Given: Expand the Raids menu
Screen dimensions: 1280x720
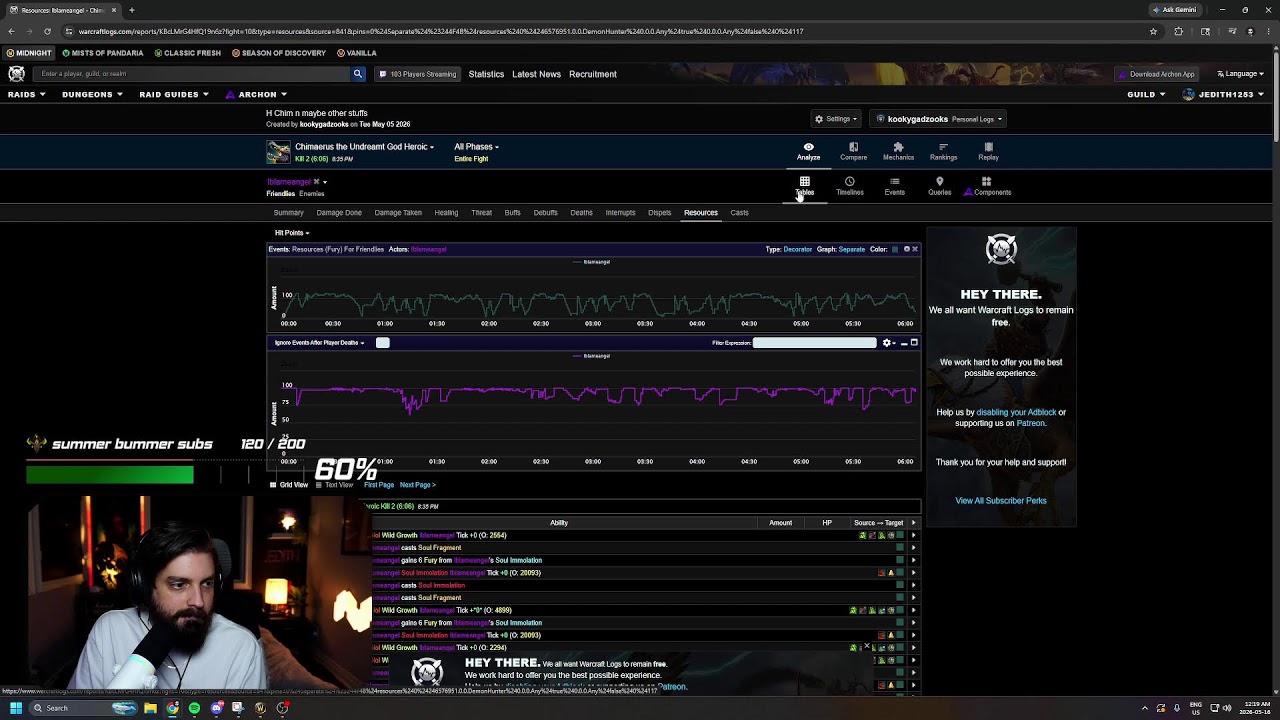Looking at the screenshot, I should 27,95.
